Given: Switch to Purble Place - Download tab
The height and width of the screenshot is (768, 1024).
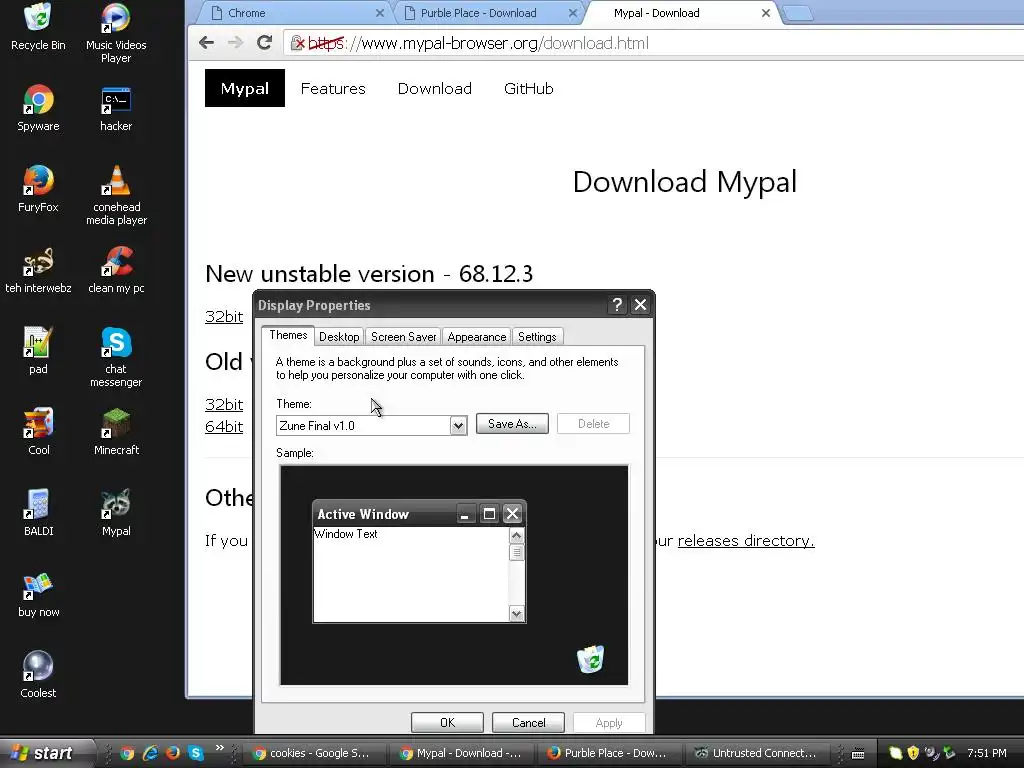Looking at the screenshot, I should (x=487, y=13).
